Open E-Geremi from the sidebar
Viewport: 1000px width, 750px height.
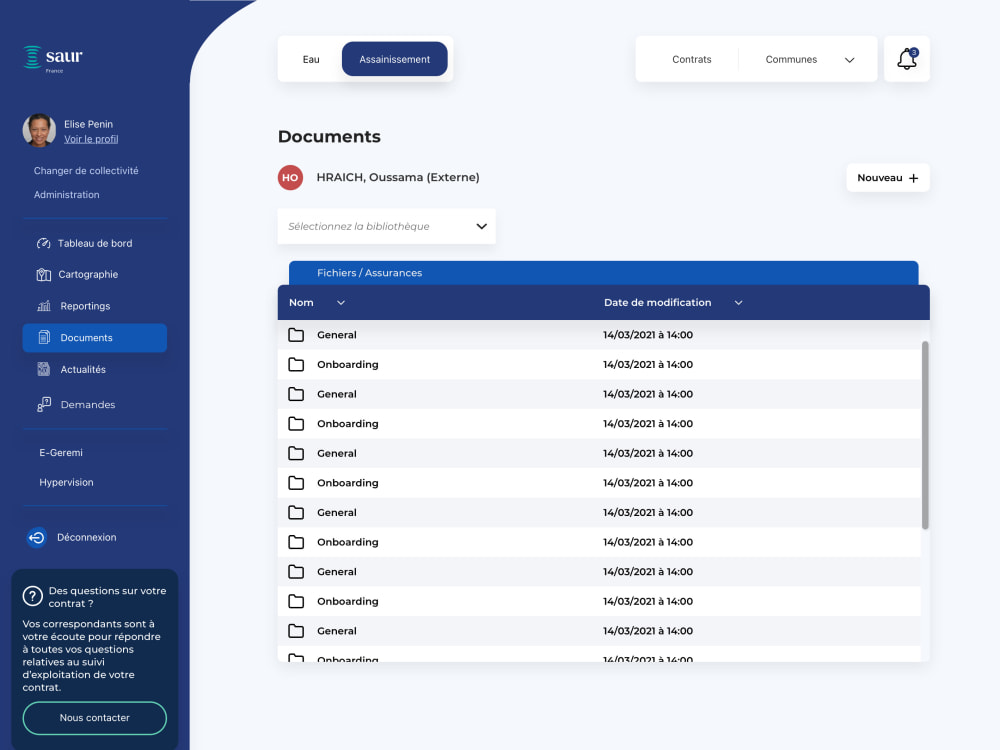61,452
